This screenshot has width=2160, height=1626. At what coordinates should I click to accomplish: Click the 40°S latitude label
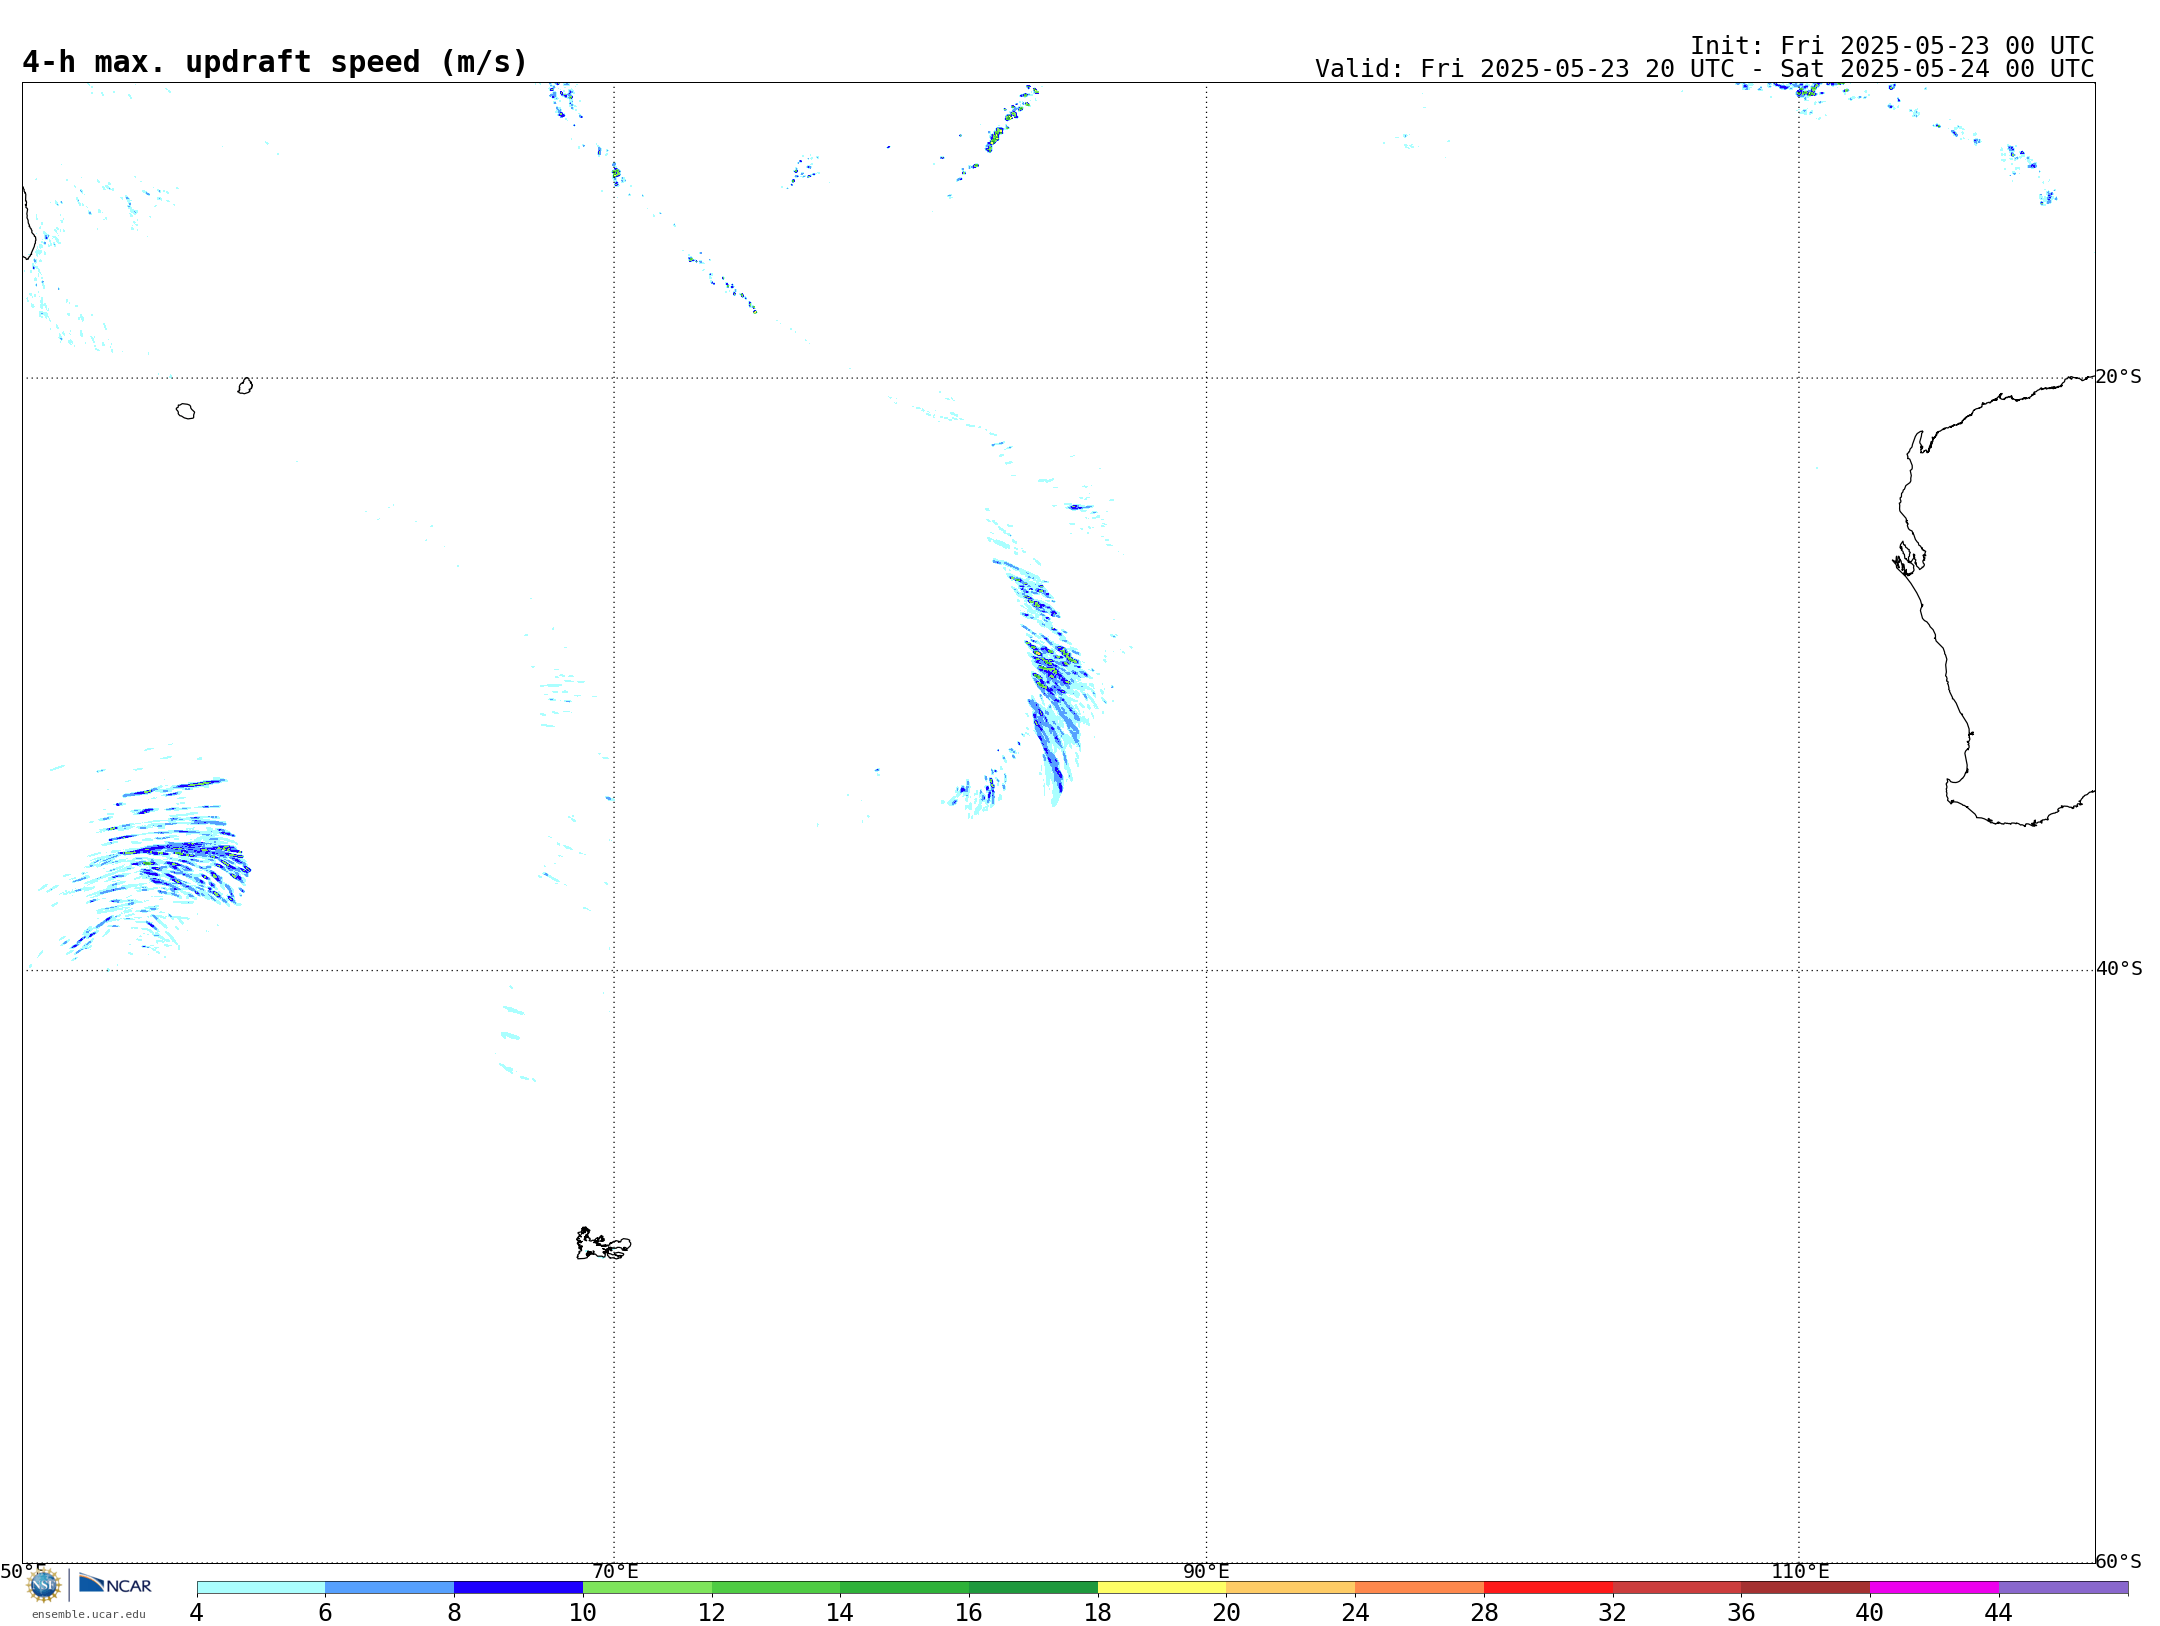tap(2119, 969)
